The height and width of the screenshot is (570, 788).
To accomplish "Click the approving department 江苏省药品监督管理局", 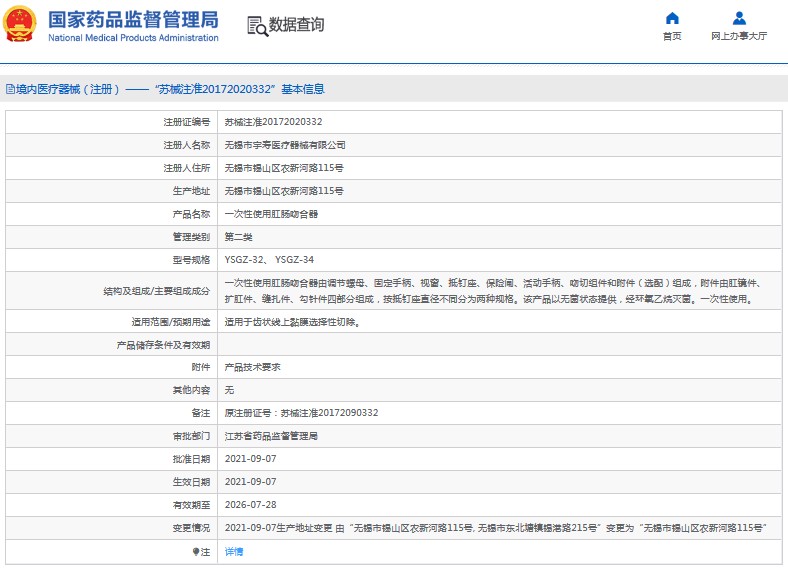I will pyautogui.click(x=271, y=436).
